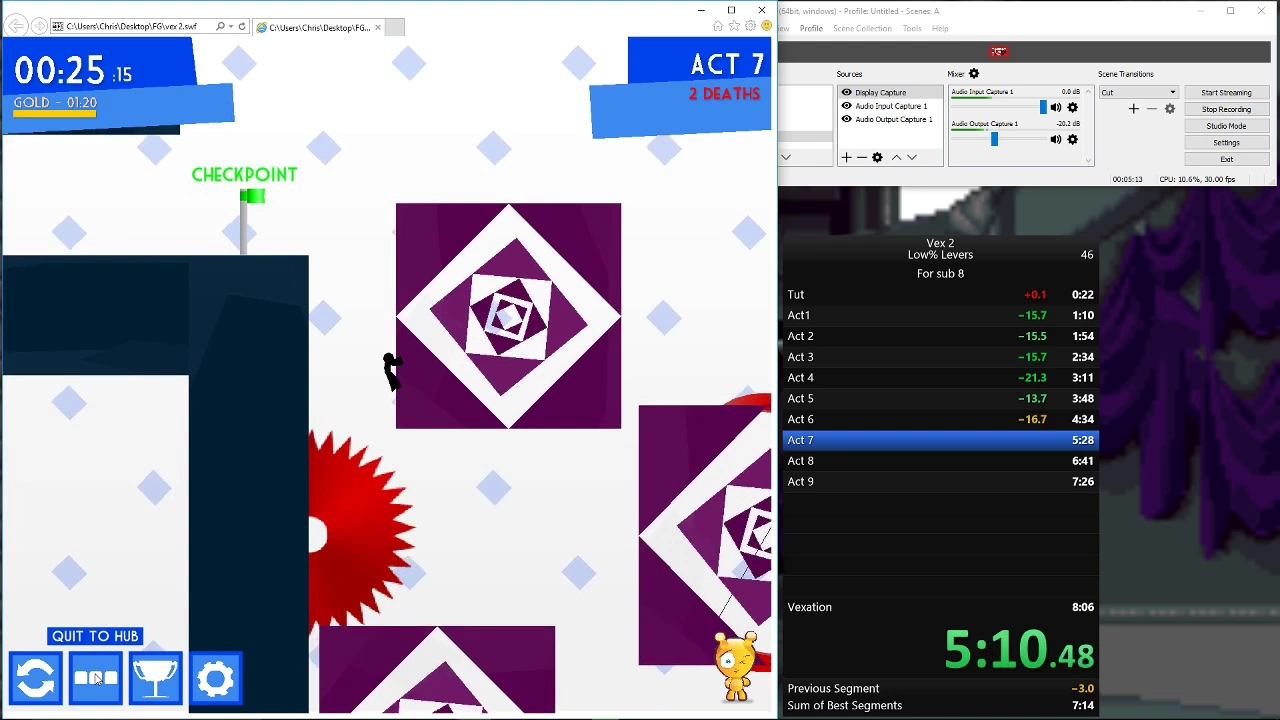Mute Audio Output Capture 1 speaker
The height and width of the screenshot is (720, 1280).
pos(1055,140)
